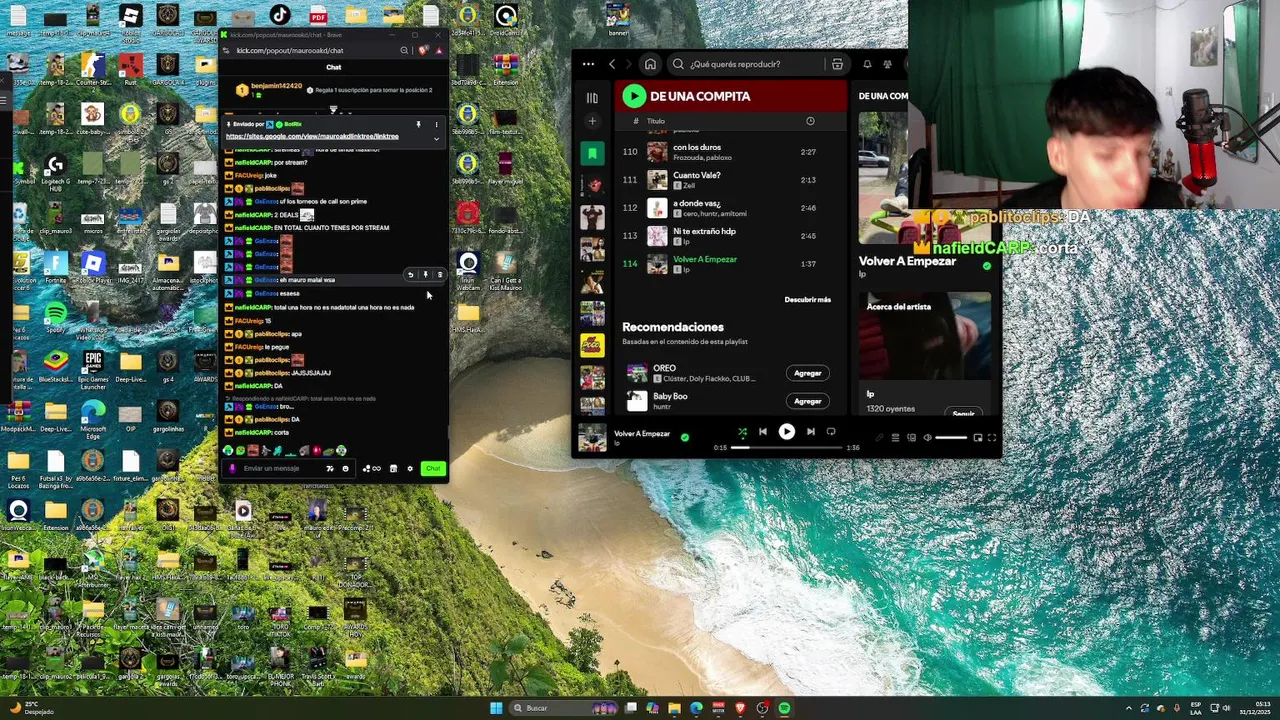Open Spotify three-dot main menu
The image size is (1280, 720).
(x=588, y=64)
